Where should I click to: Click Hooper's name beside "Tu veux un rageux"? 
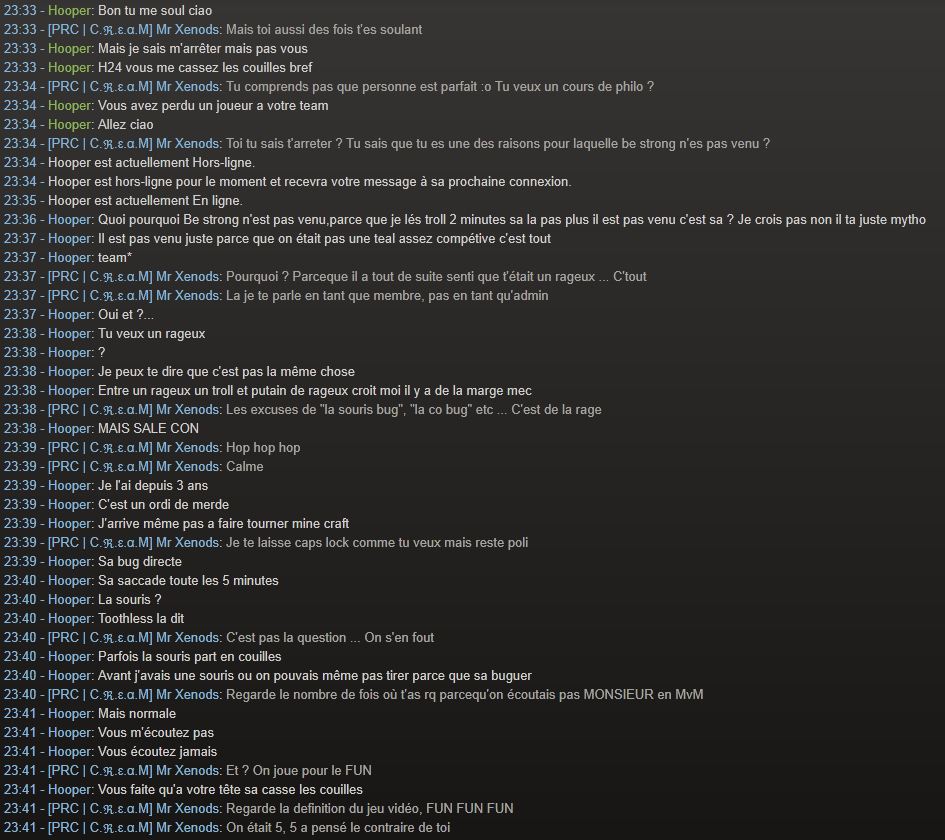[71, 334]
